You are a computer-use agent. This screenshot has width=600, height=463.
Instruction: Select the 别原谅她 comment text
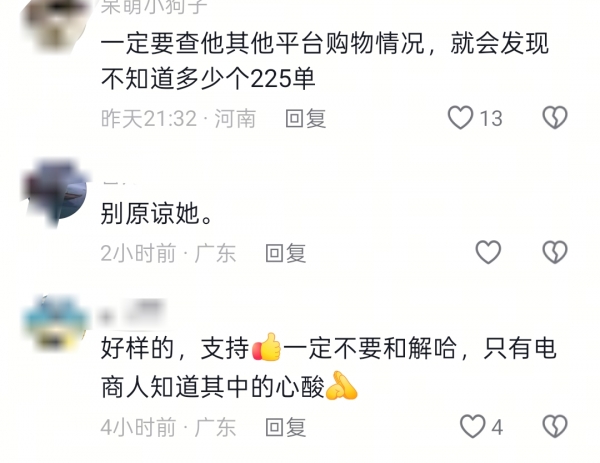156,213
